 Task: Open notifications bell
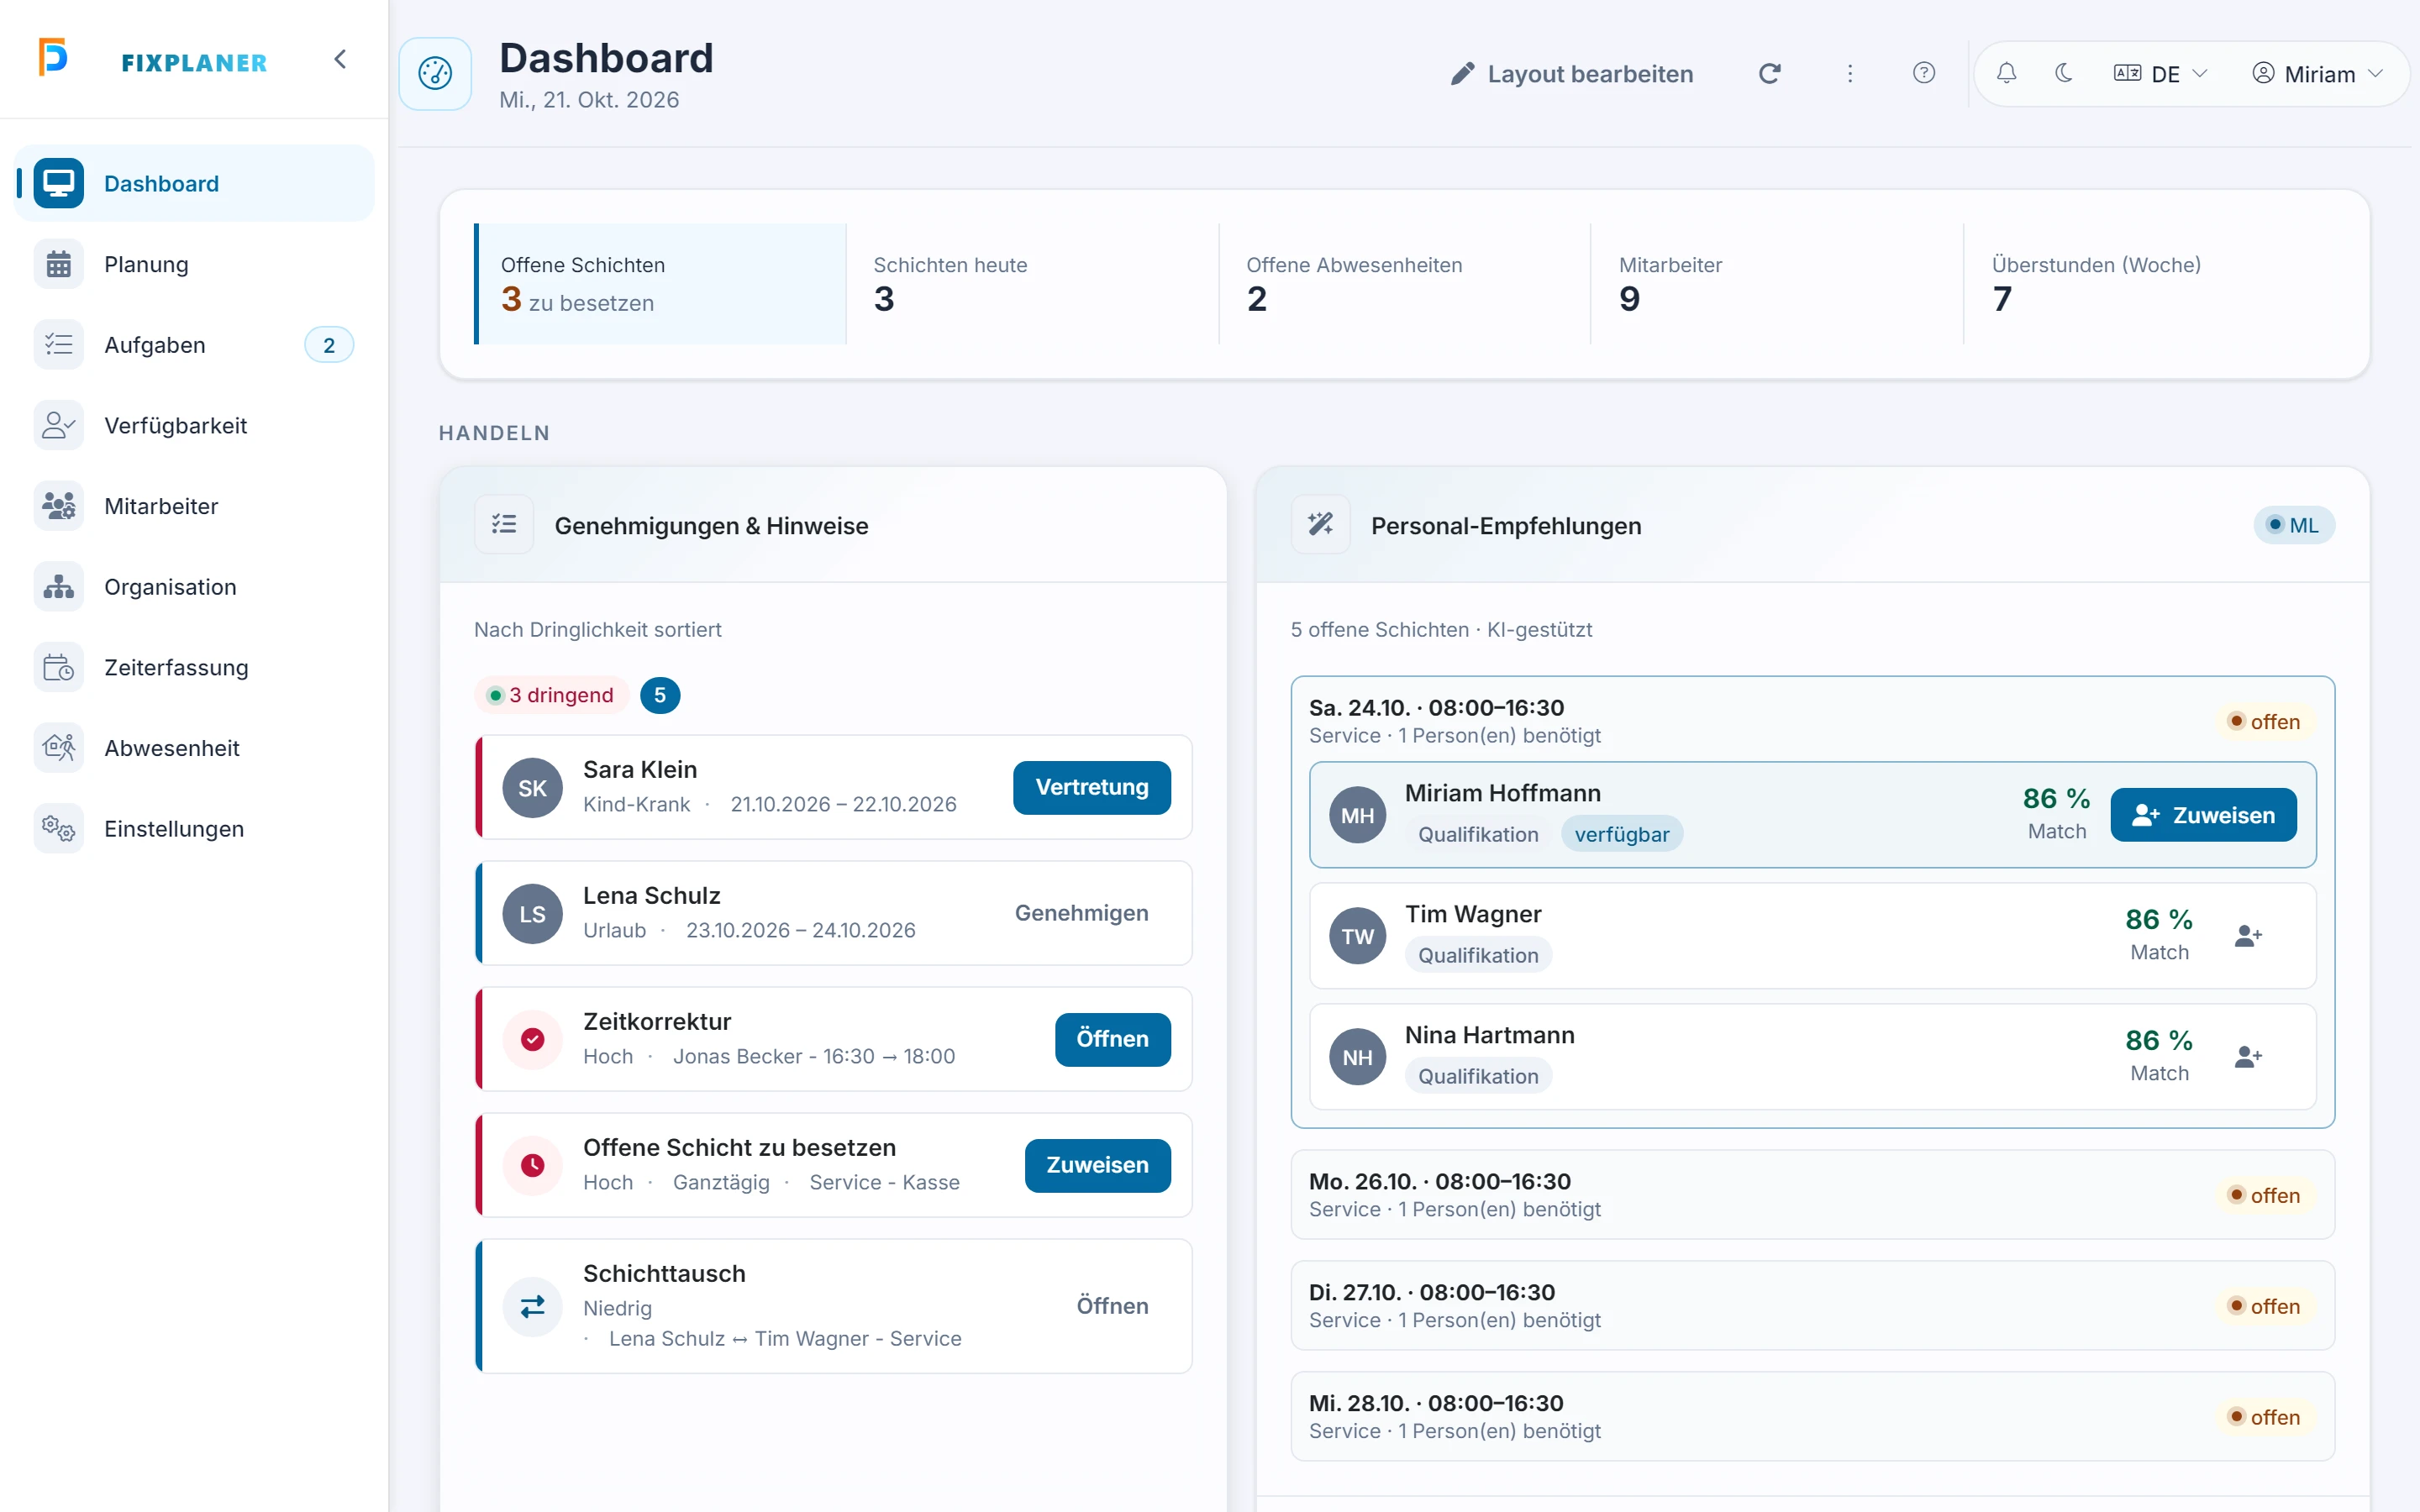tap(2006, 73)
